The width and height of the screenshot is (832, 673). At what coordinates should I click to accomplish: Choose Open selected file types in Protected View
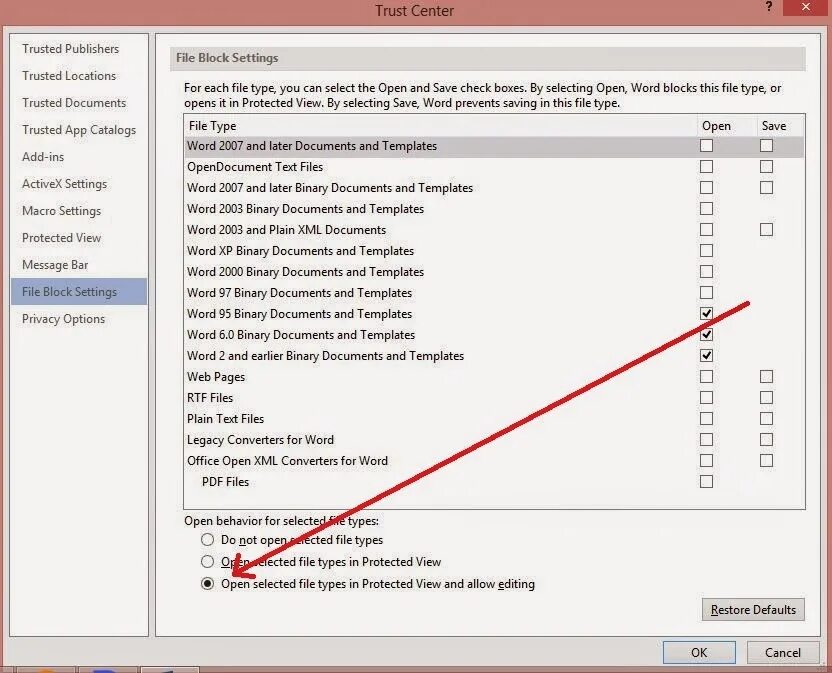coord(207,562)
